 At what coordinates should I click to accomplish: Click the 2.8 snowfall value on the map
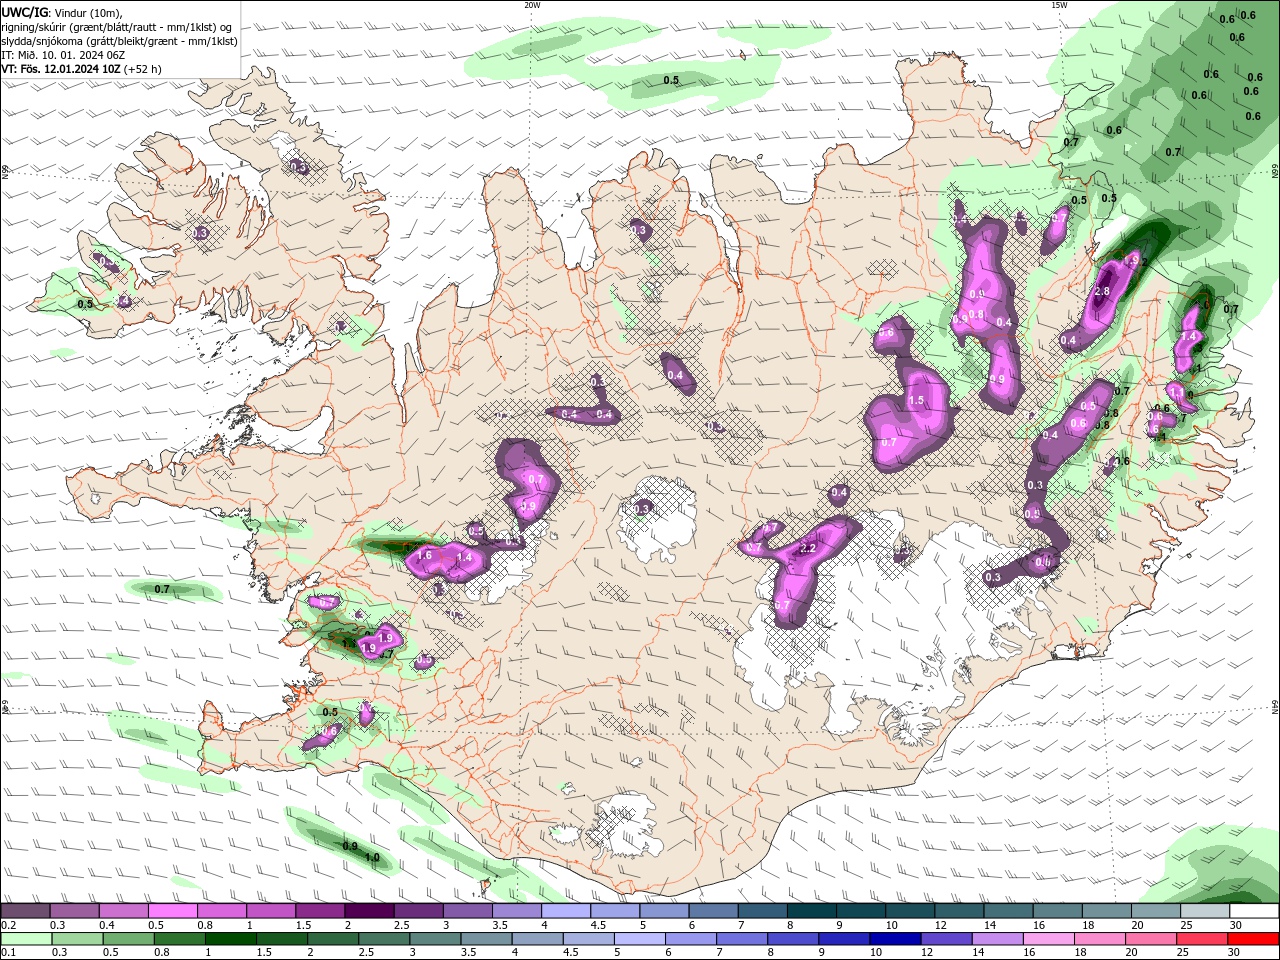pyautogui.click(x=1102, y=292)
